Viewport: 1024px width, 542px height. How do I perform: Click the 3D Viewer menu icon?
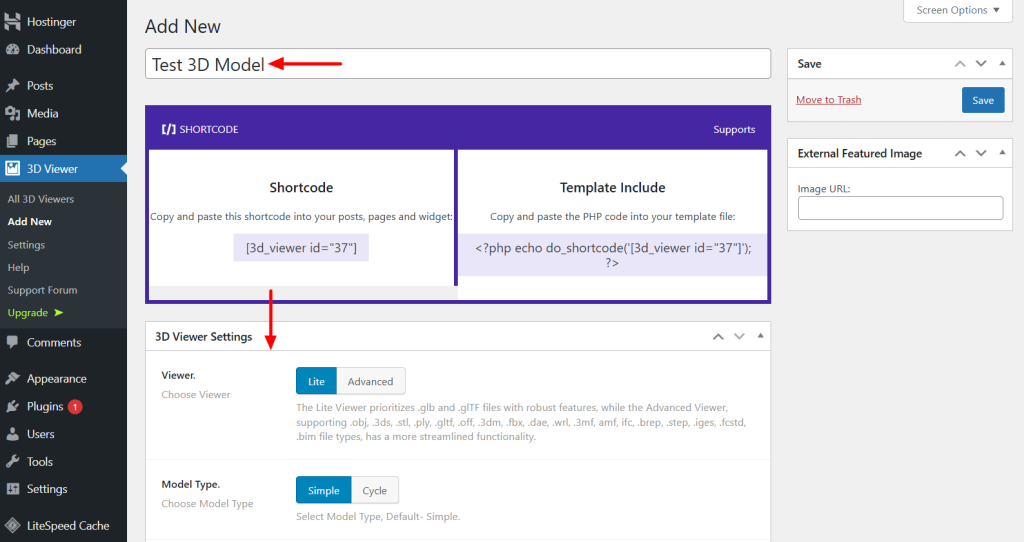click(12, 168)
